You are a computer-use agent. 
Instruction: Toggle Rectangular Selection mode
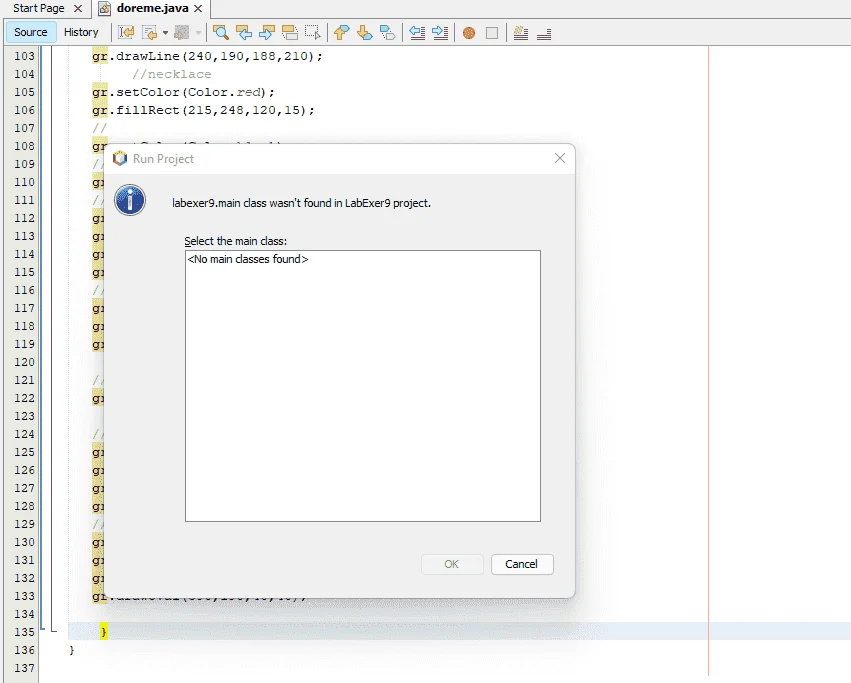[313, 33]
